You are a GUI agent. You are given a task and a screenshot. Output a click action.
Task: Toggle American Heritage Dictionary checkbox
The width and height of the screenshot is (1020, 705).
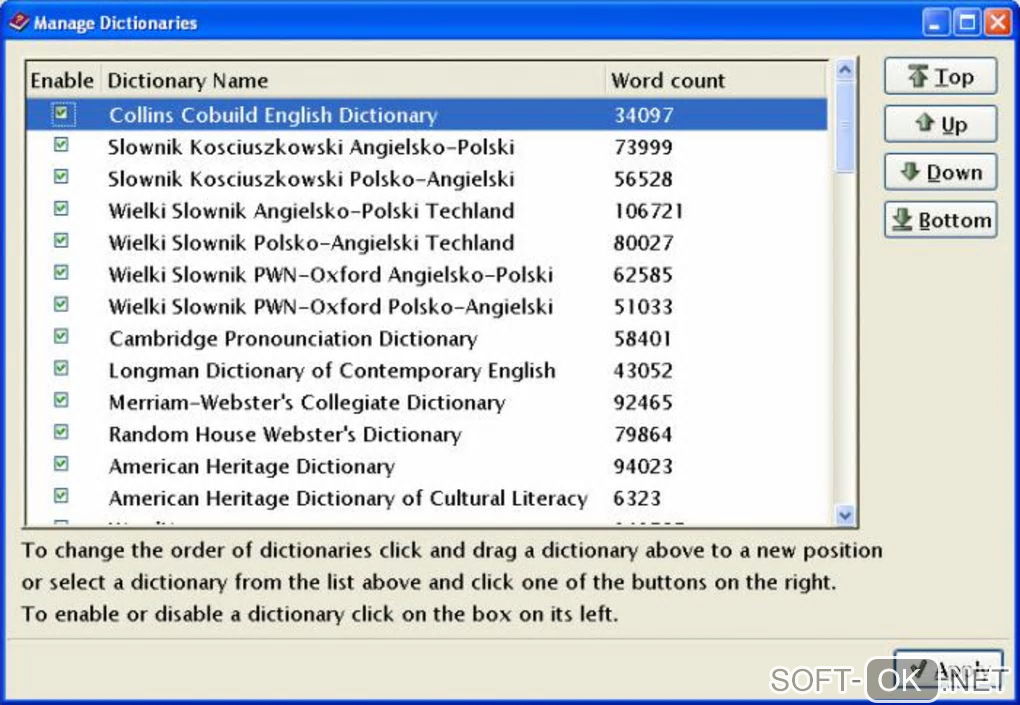coord(61,464)
